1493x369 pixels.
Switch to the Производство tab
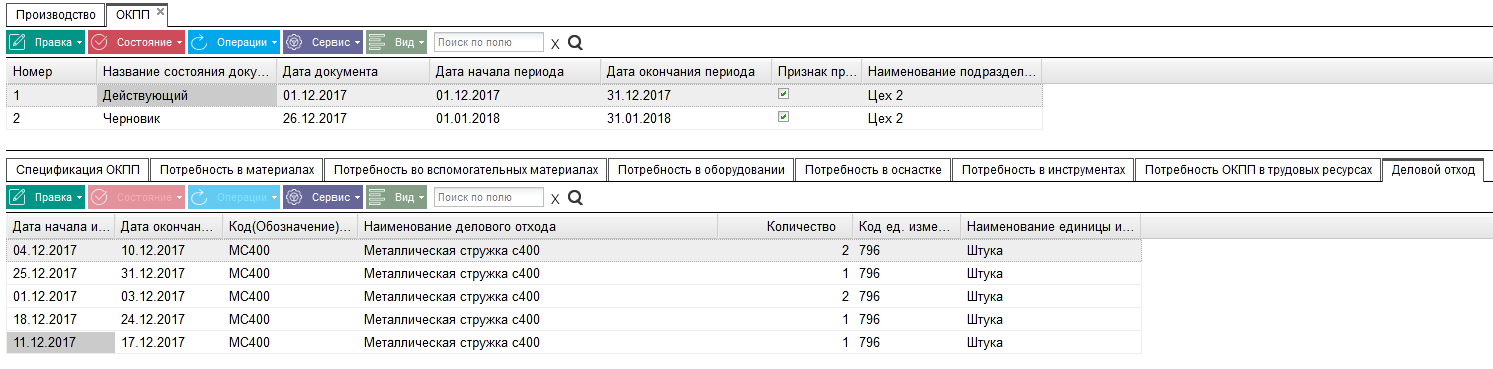coord(56,15)
